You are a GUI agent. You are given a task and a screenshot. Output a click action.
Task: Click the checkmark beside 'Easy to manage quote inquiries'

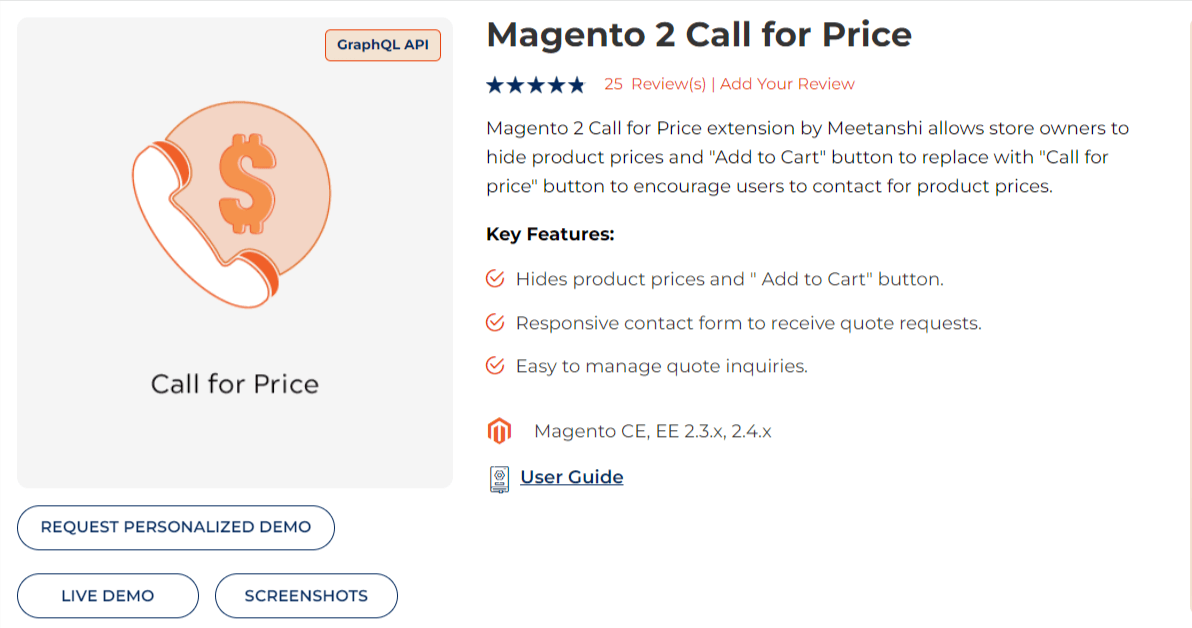click(x=495, y=365)
